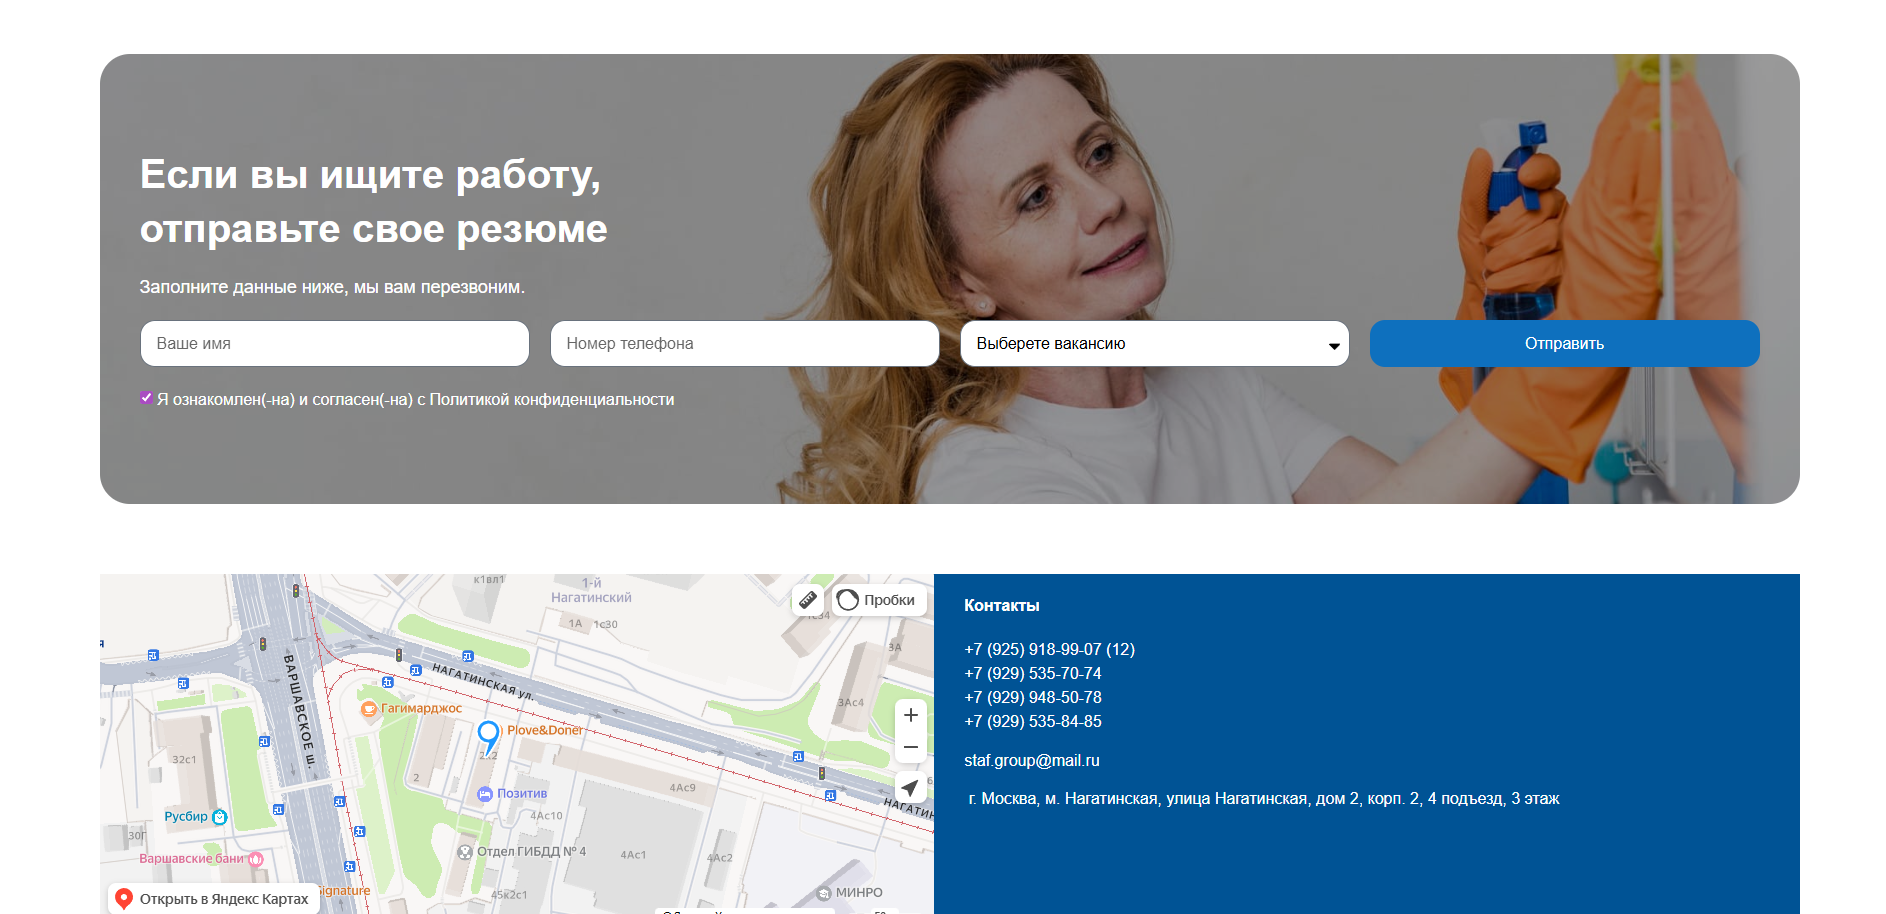Toggle the Пробки traffic layer
Screen dimensions: 1886x914
(x=878, y=600)
